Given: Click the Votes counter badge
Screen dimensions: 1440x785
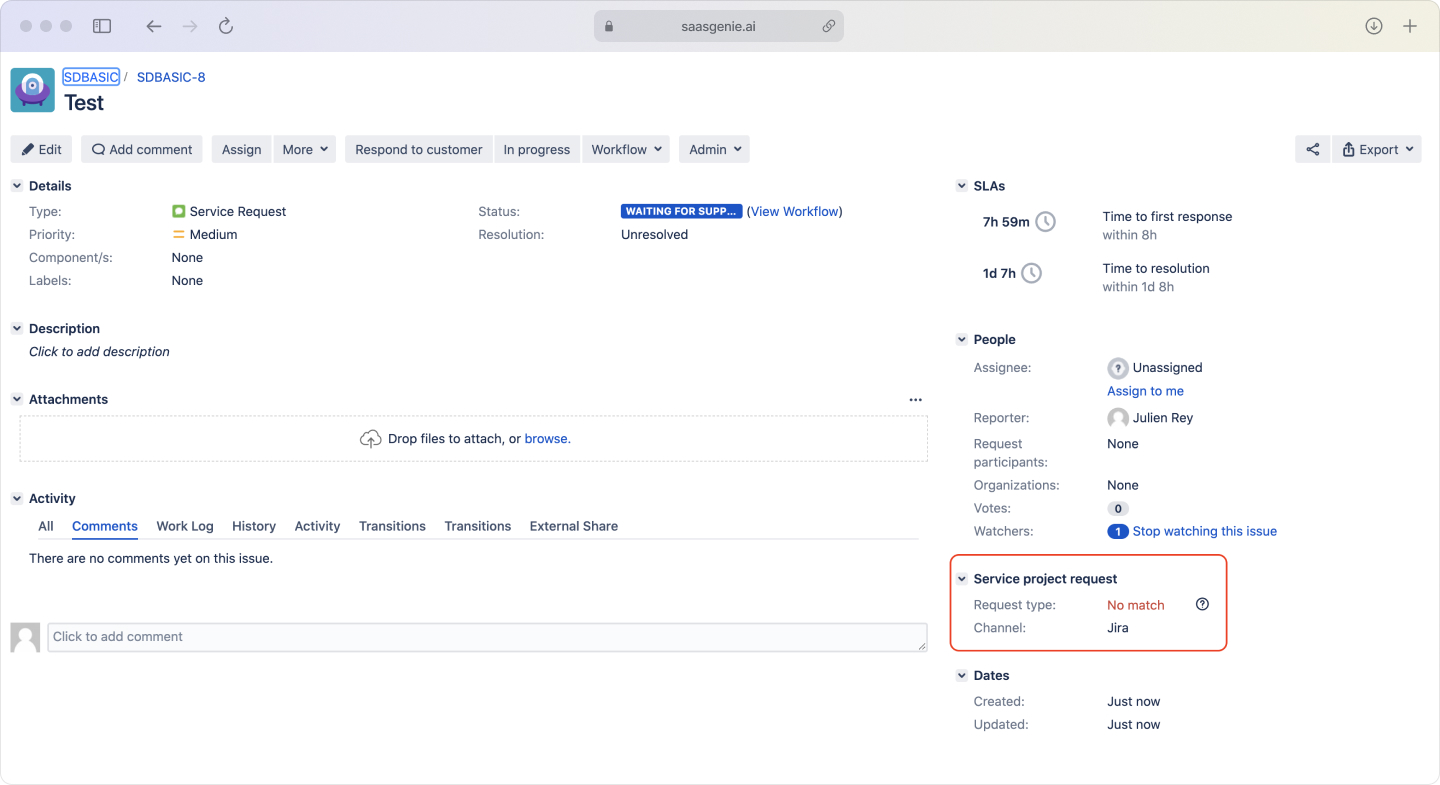Looking at the screenshot, I should pyautogui.click(x=1117, y=508).
